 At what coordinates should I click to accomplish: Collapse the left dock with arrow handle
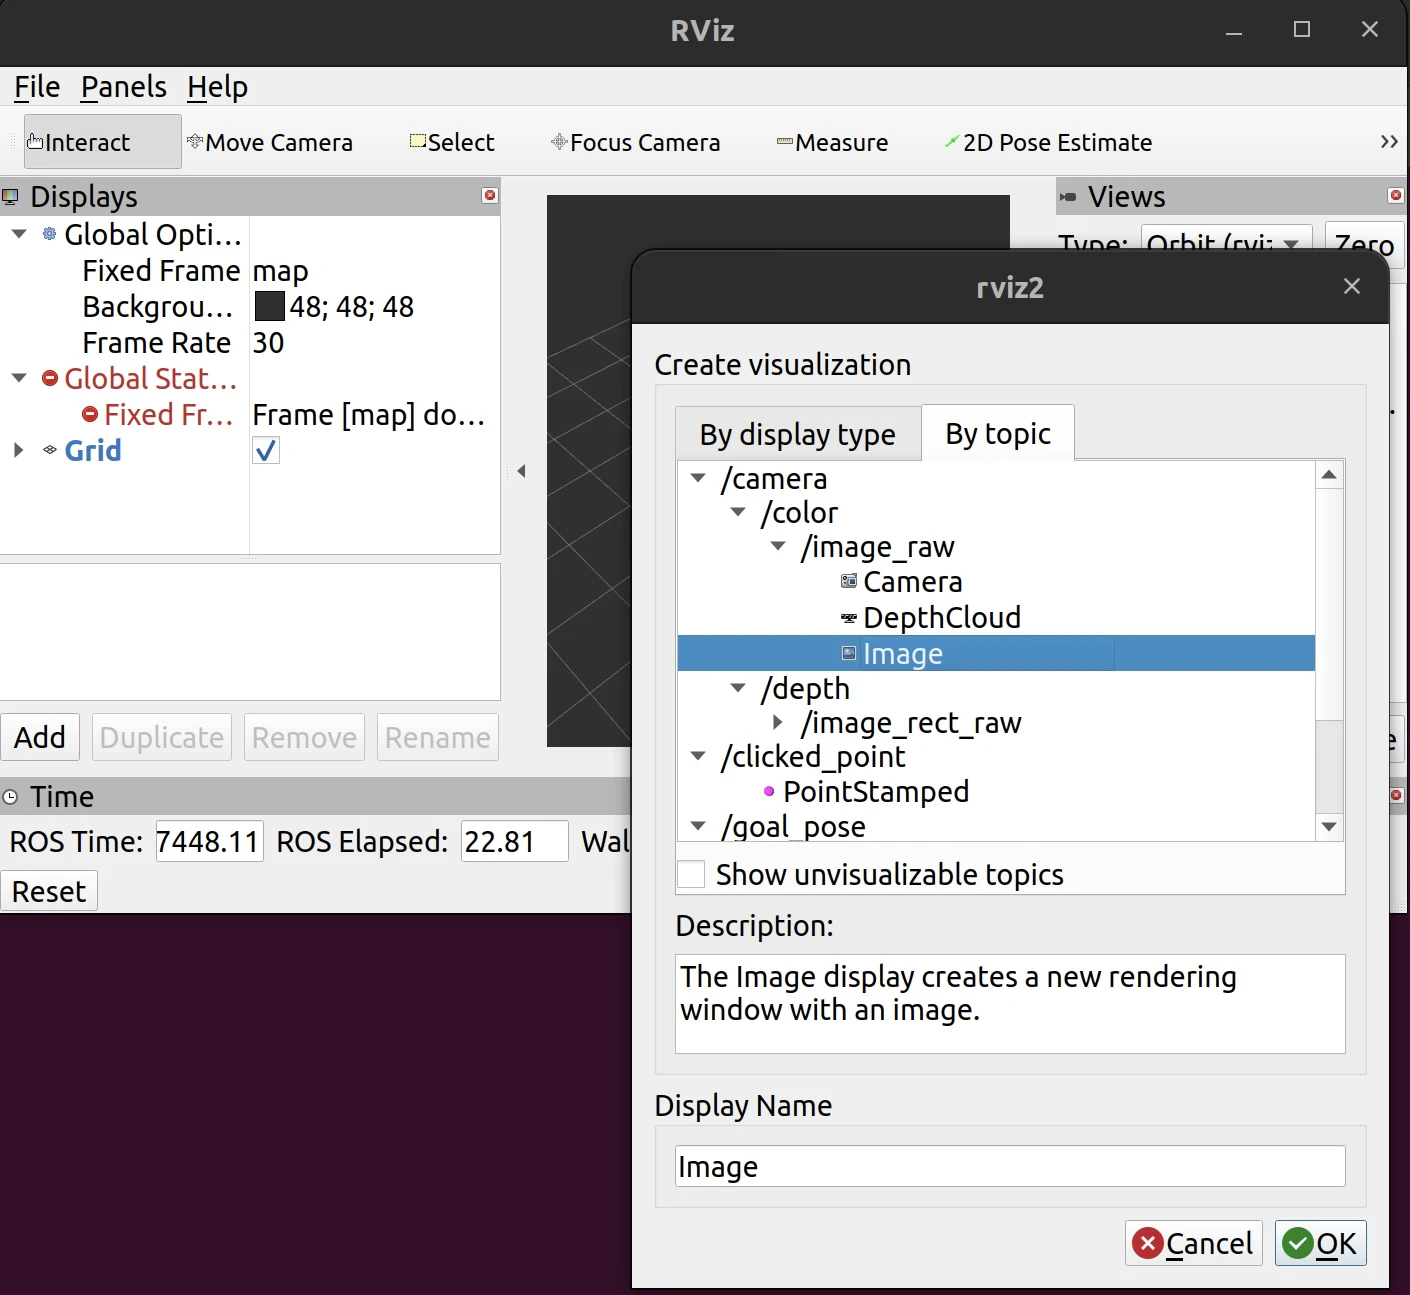coord(521,471)
